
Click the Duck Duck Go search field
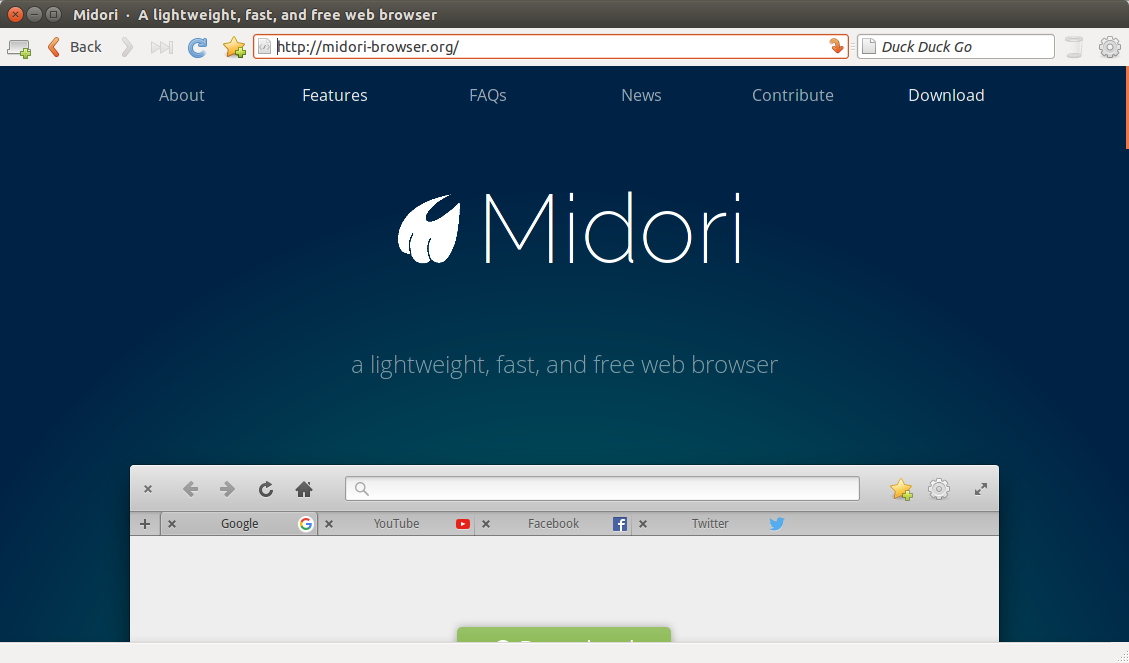coord(955,47)
